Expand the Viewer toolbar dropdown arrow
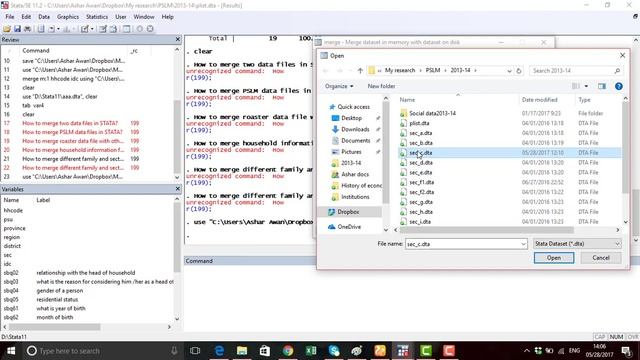640x360 pixels. point(58,29)
